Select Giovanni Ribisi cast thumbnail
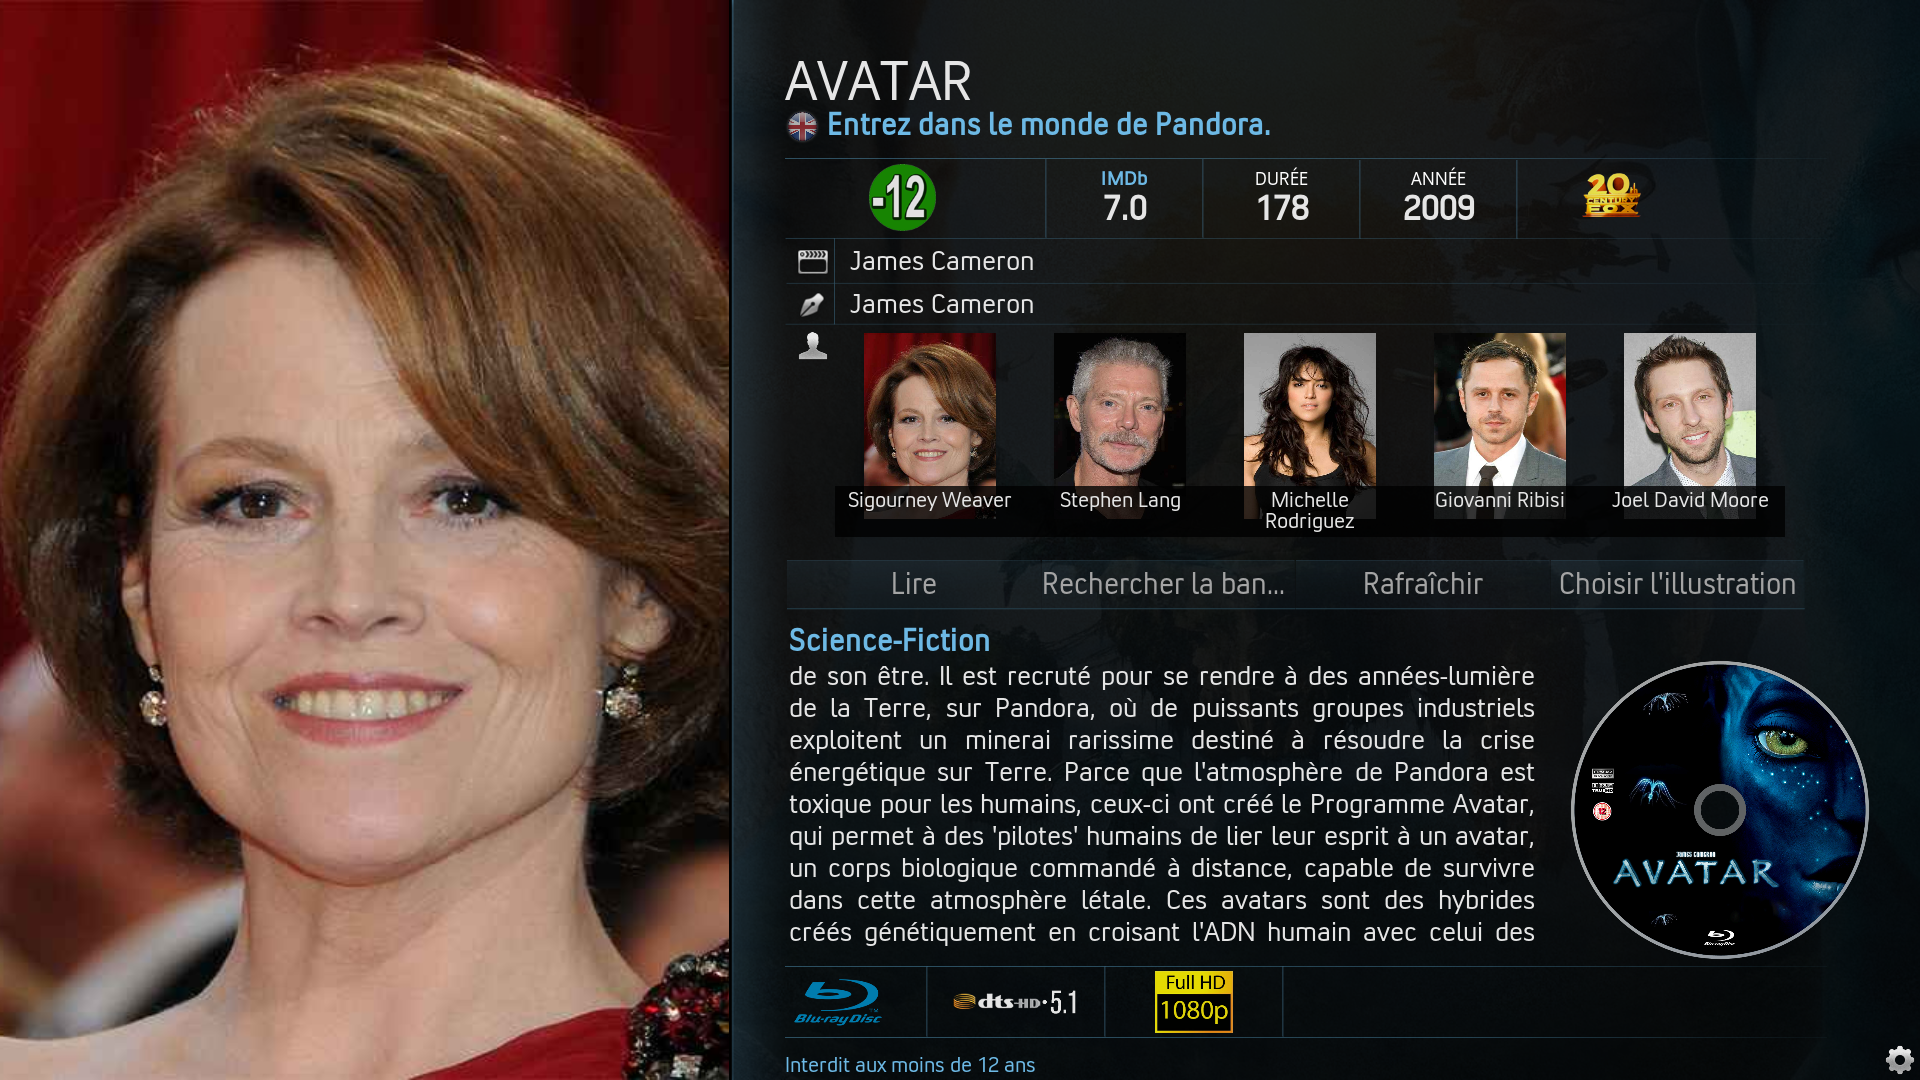 1499,425
